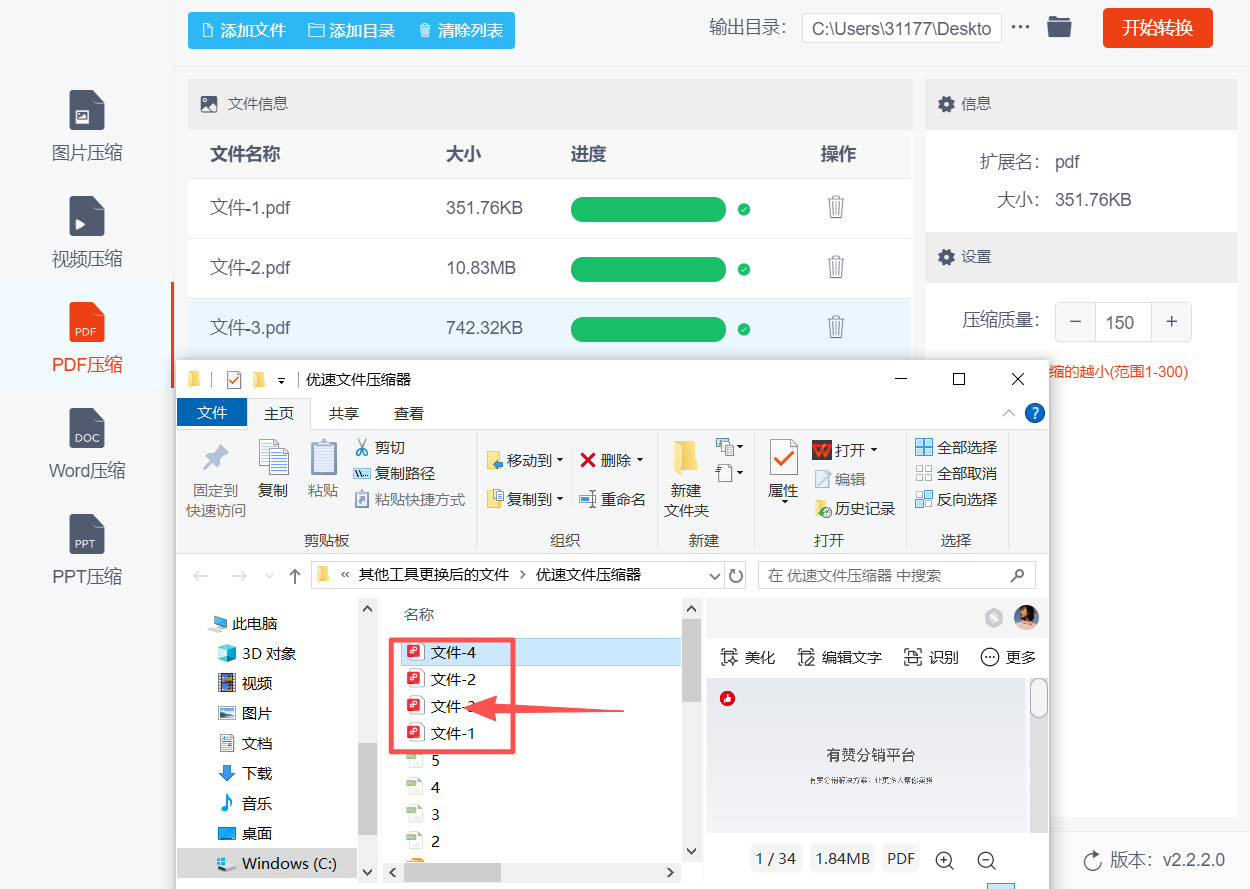Delete 文件-3.pdf with its trash icon

pyautogui.click(x=836, y=327)
